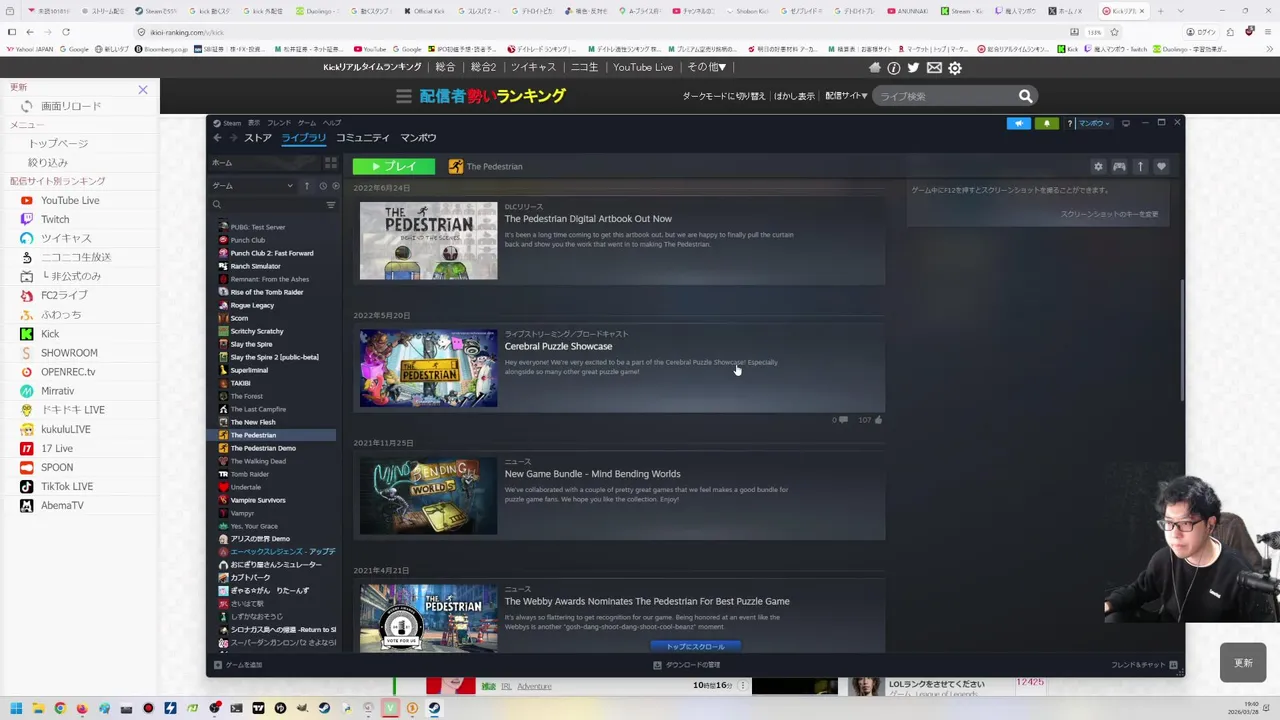
Task: Open the Cerebral Puzzle Showcase thumbnail
Action: [428, 368]
